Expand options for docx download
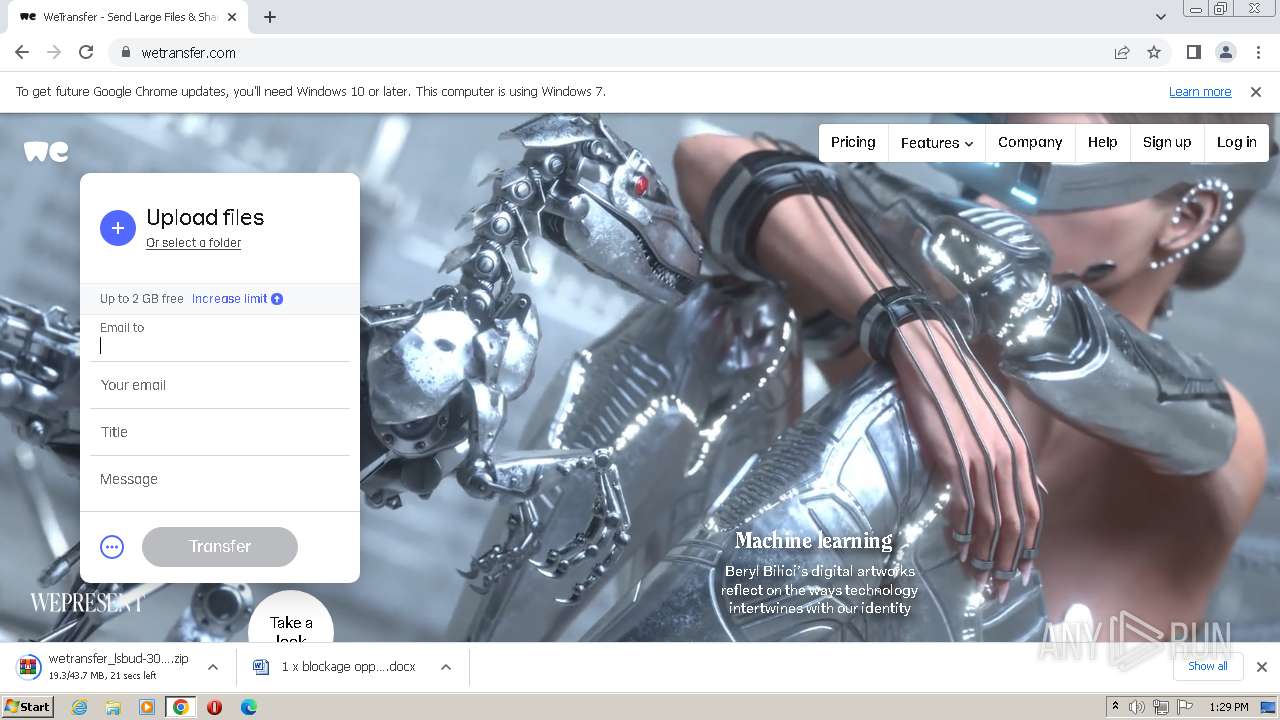 (446, 667)
